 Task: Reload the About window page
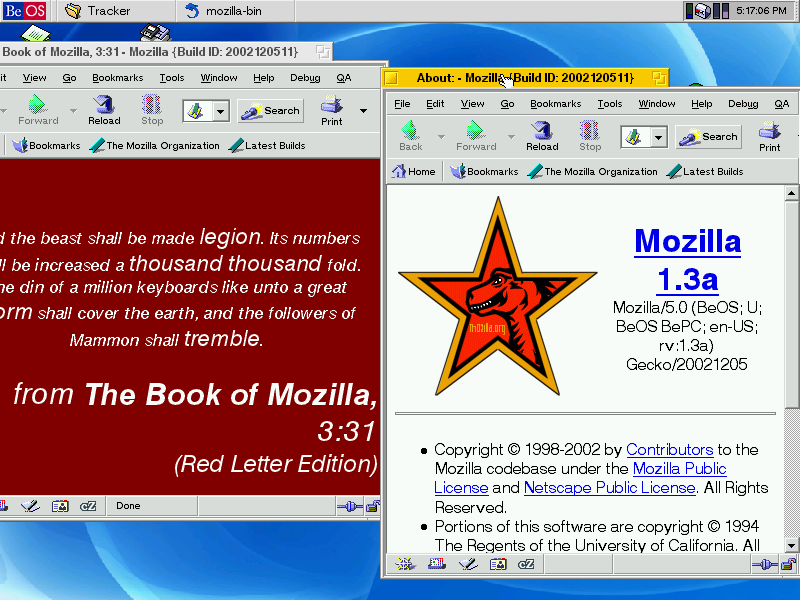[x=542, y=136]
